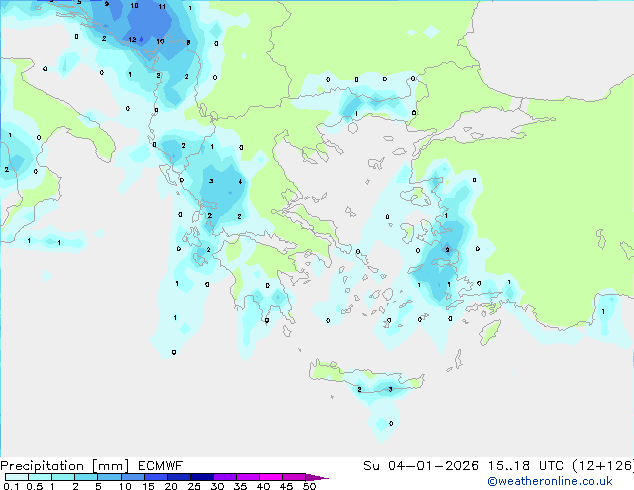The width and height of the screenshot is (634, 490).
Task: Click the 'ECMWF' model label
Action: coord(161,466)
